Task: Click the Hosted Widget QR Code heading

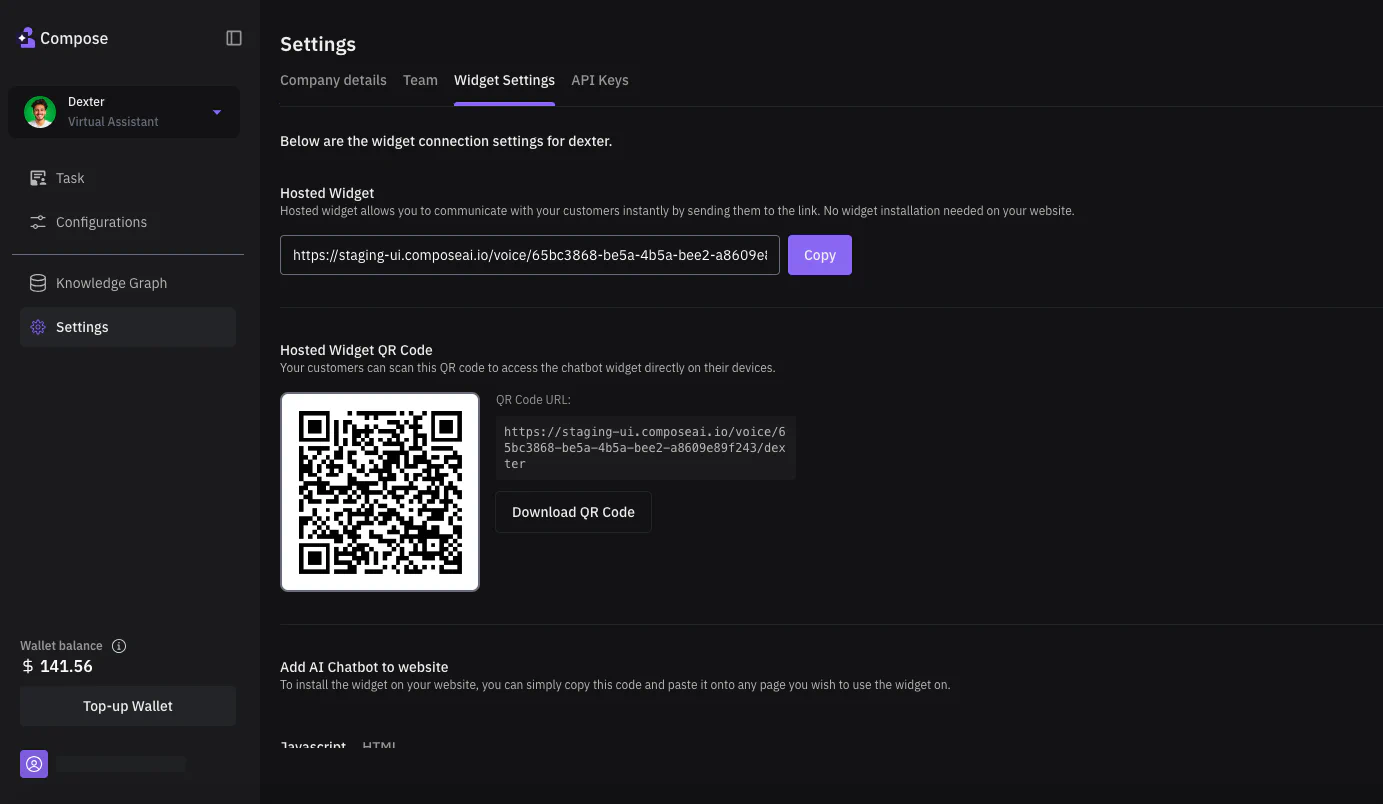Action: click(356, 350)
